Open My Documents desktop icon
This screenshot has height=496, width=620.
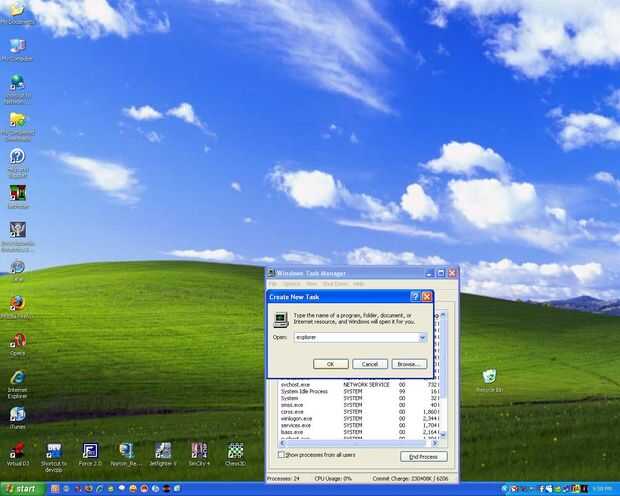17,12
